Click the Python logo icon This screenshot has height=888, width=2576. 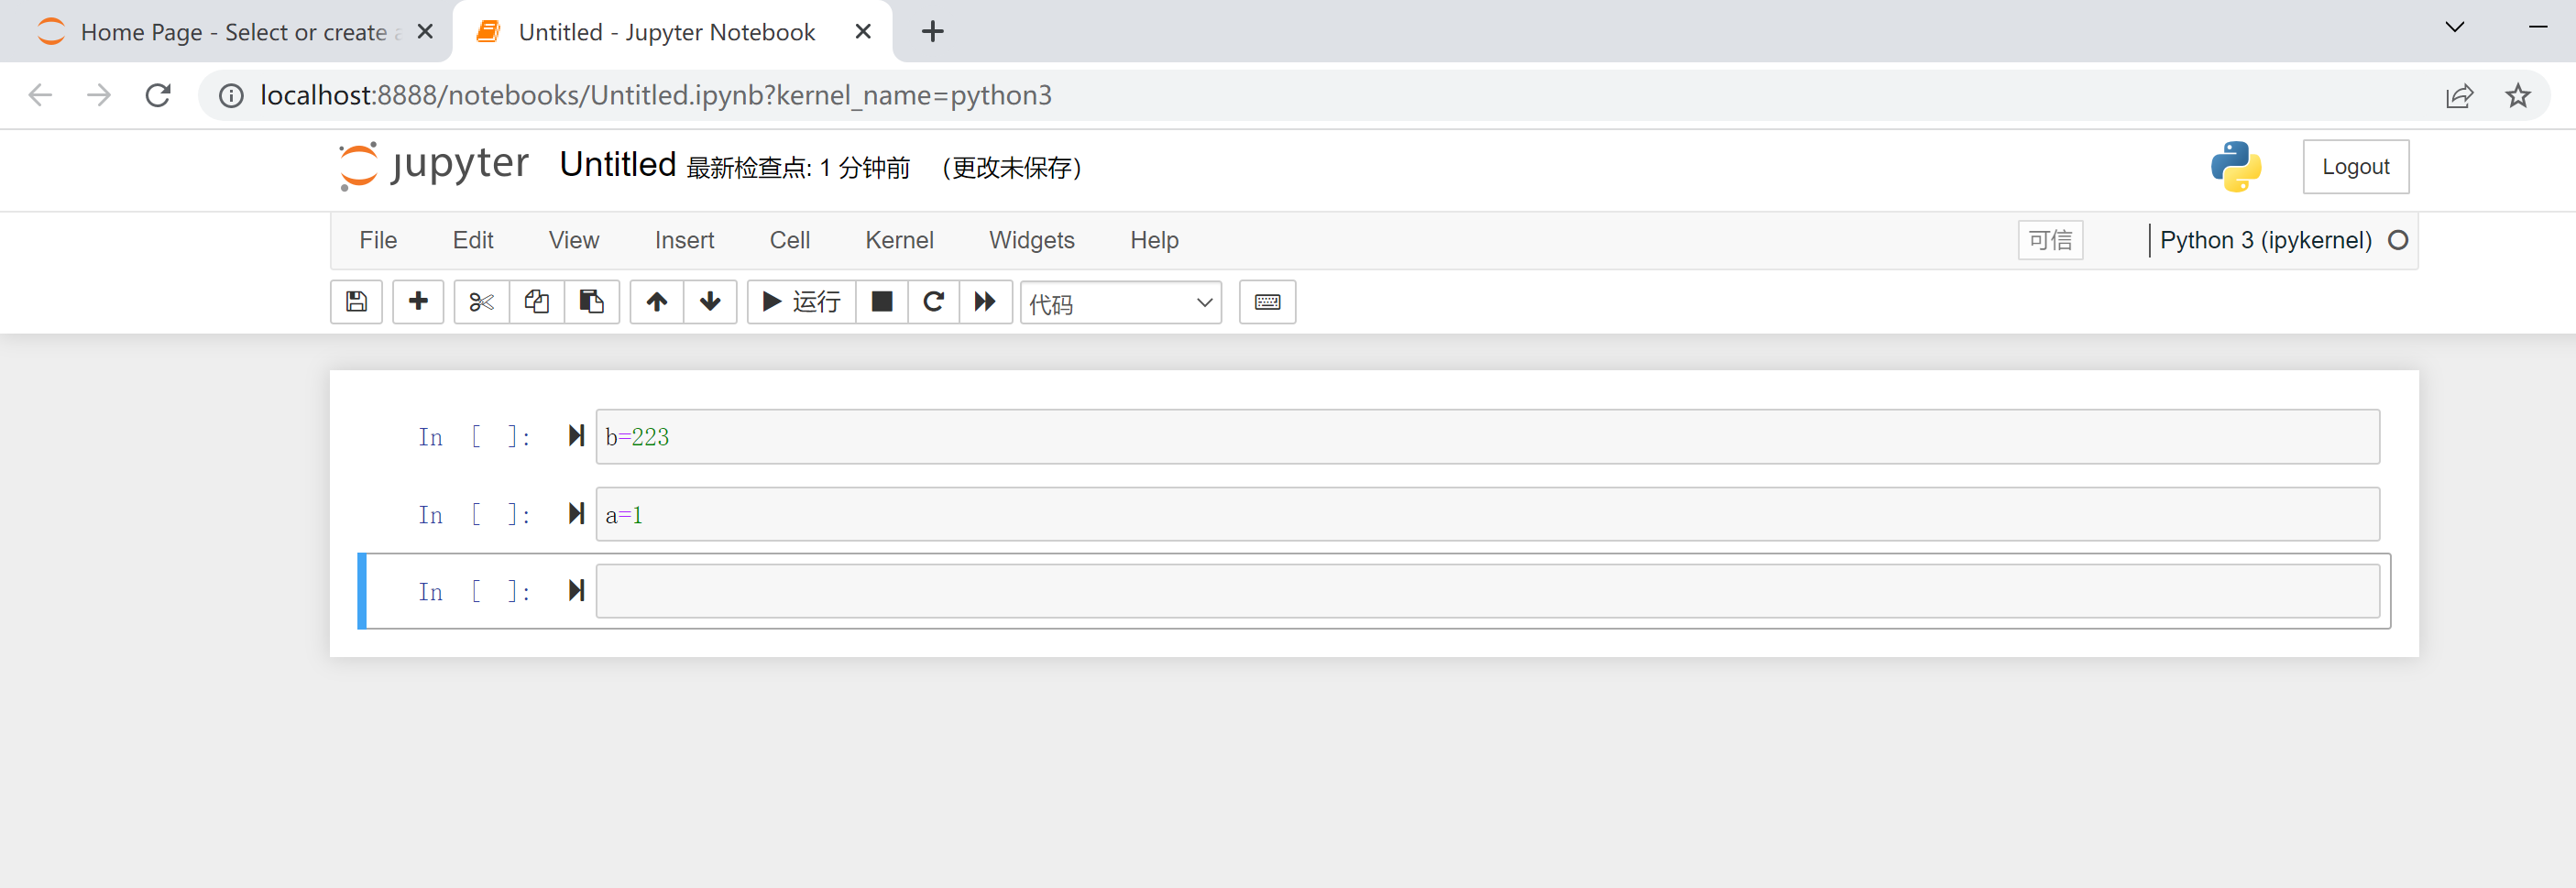tap(2236, 166)
